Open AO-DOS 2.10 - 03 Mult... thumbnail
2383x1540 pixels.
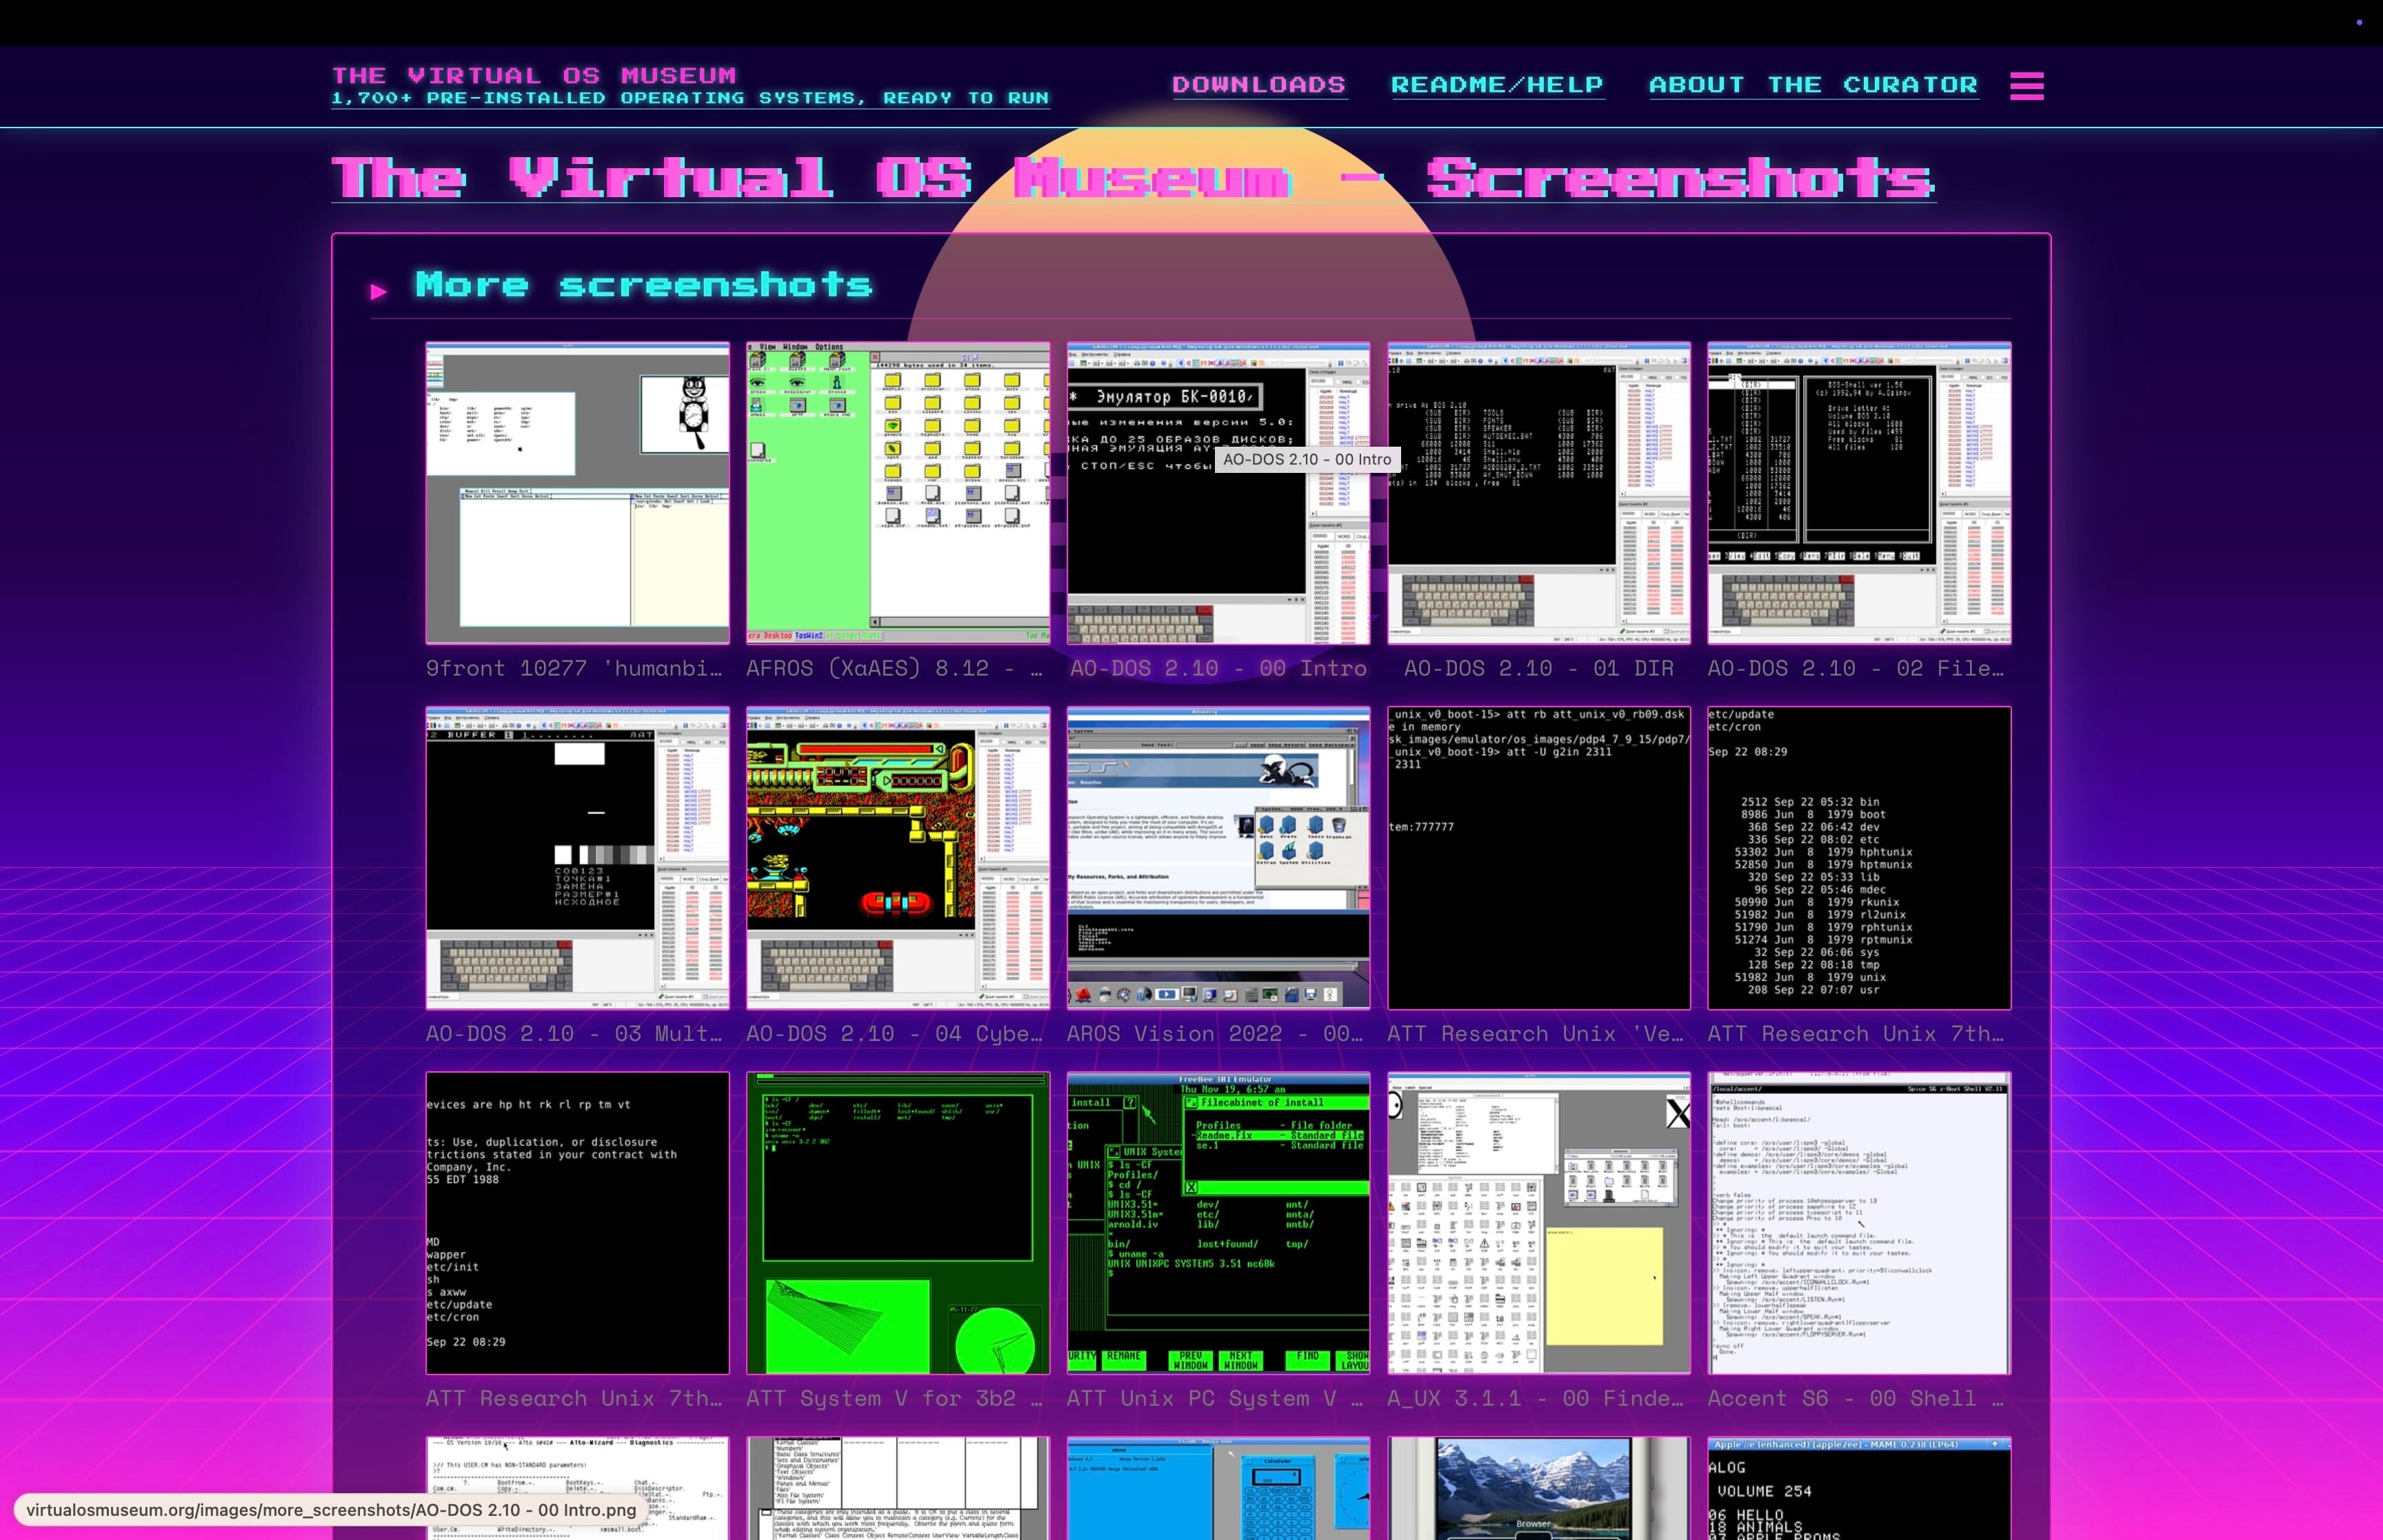click(x=577, y=858)
